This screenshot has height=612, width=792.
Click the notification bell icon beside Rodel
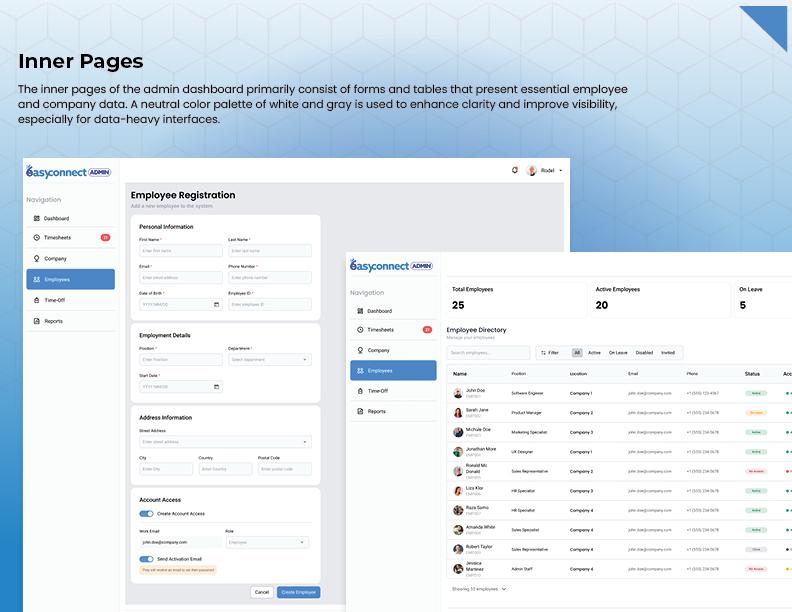tap(515, 171)
